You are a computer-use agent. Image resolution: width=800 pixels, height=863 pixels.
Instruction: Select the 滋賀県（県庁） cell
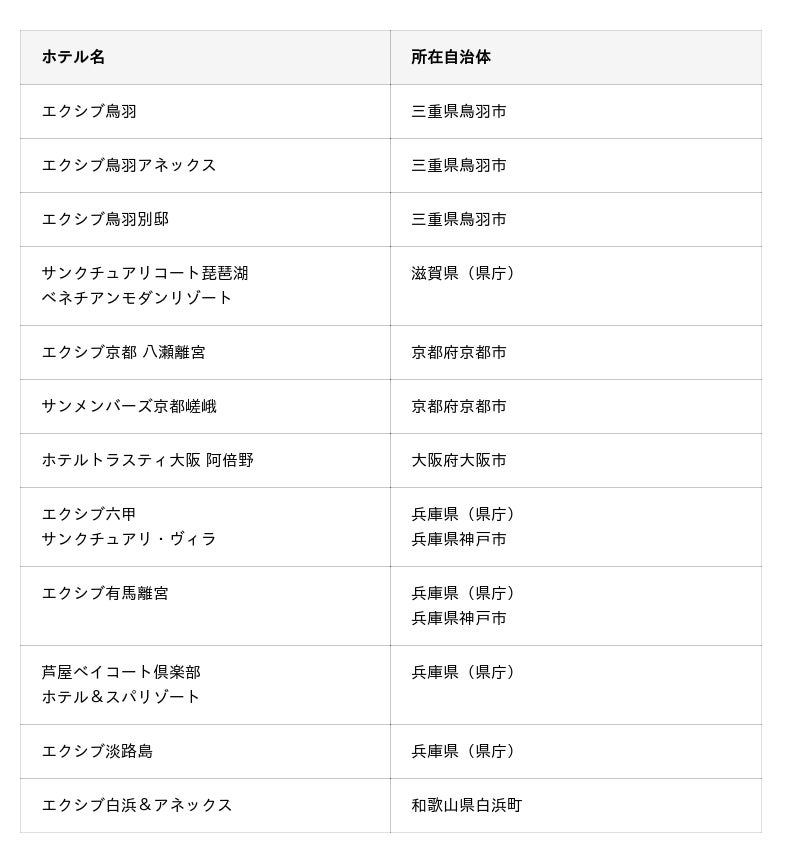466,273
